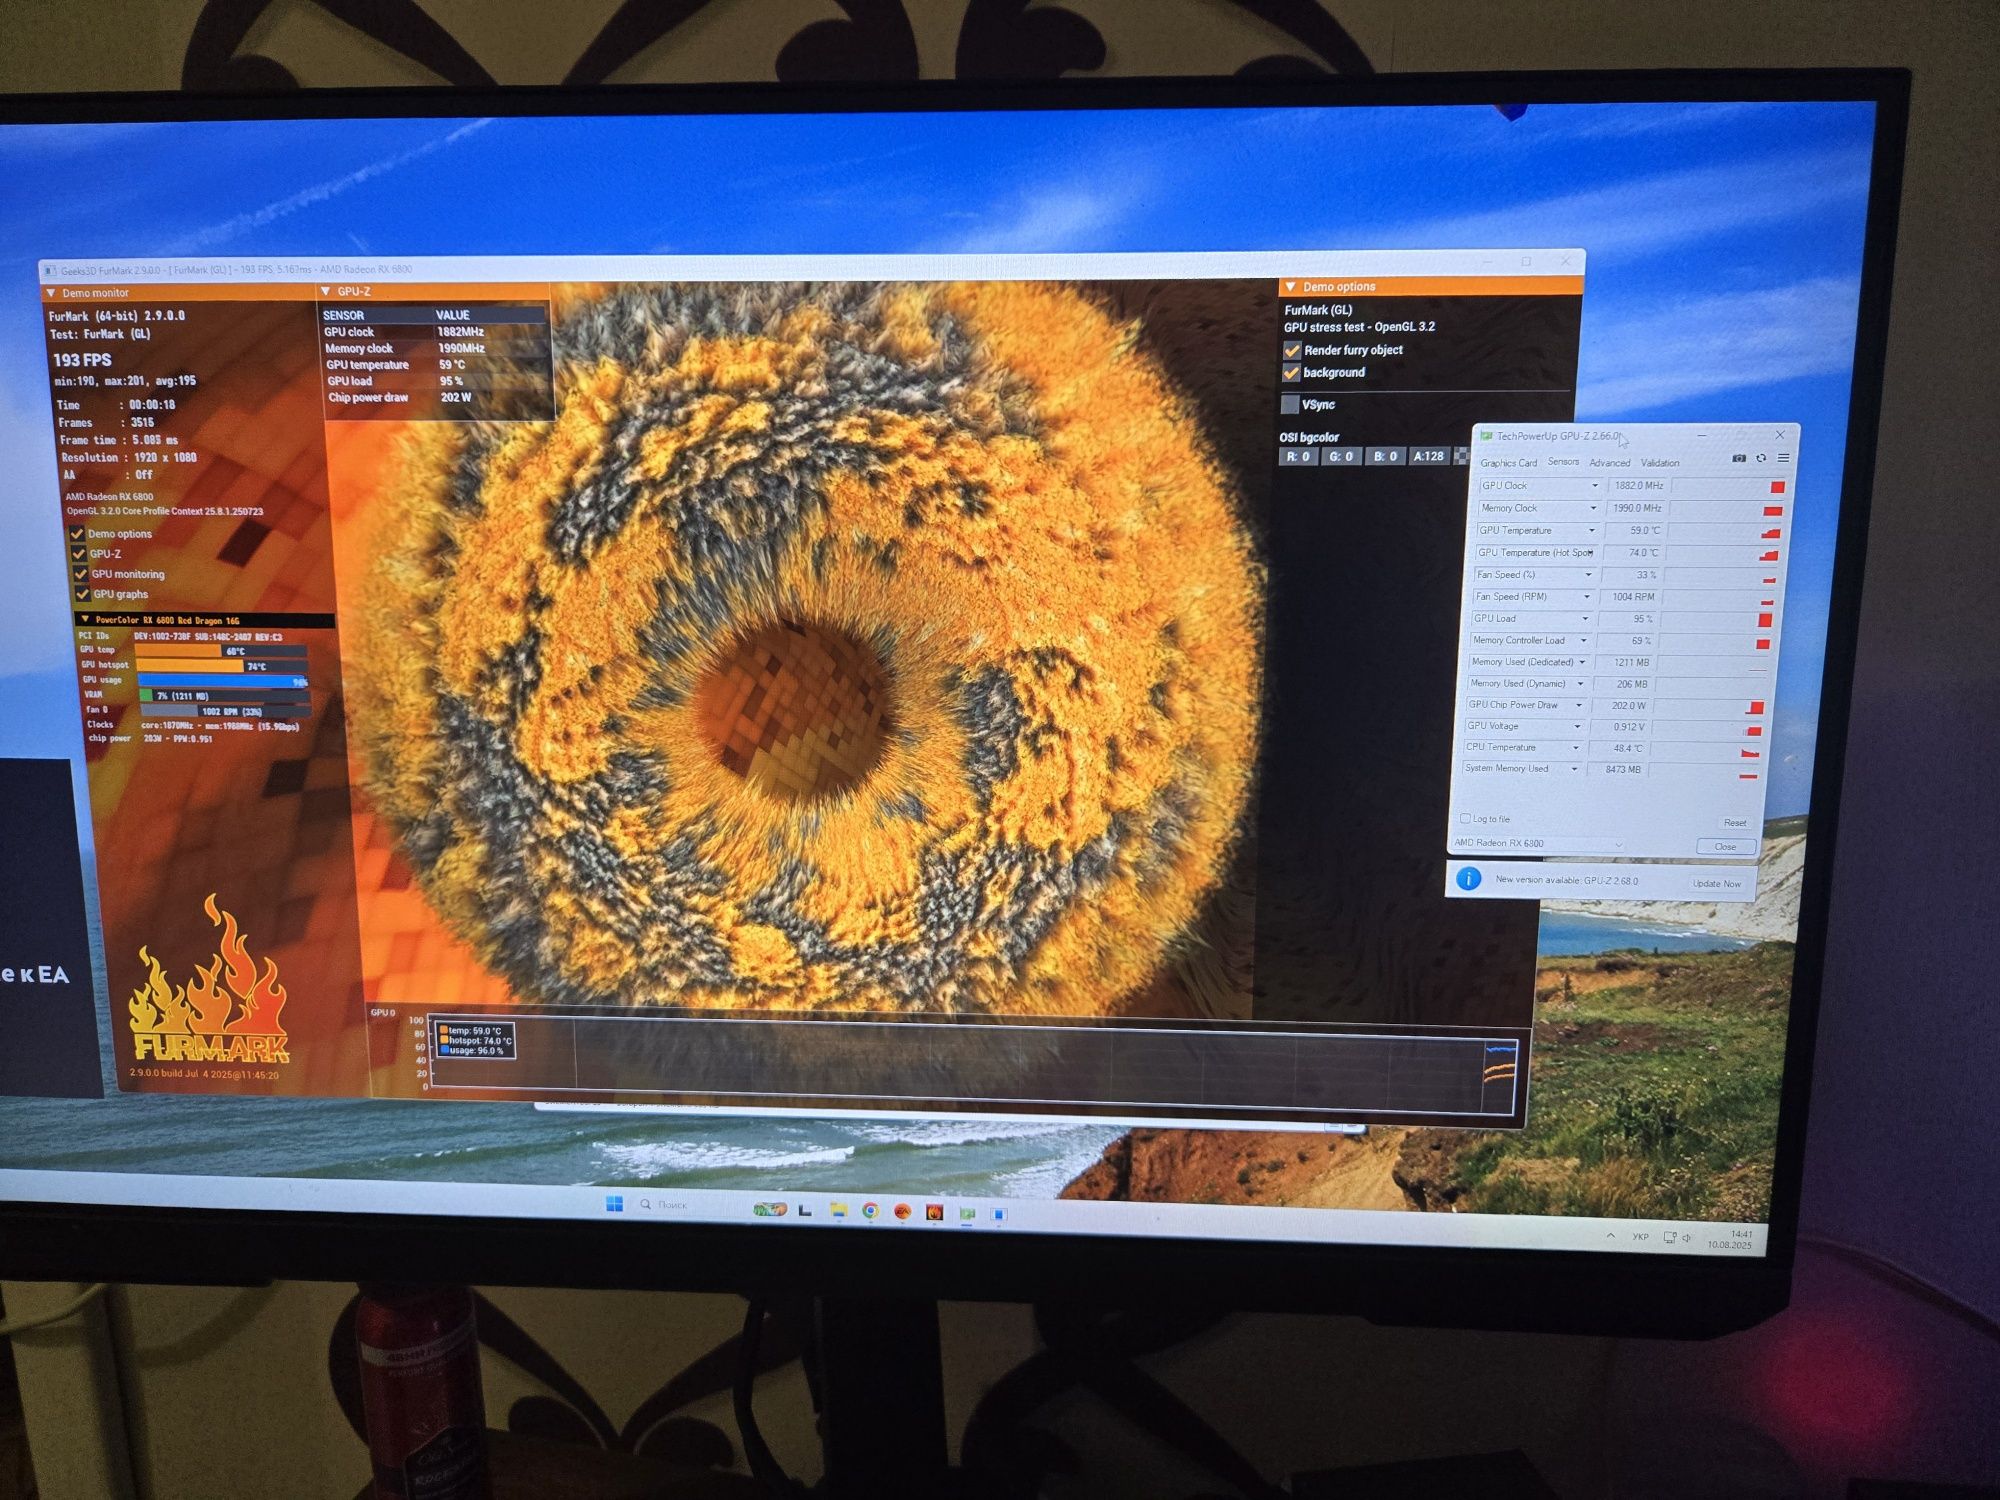2000x1500 pixels.
Task: Open the AMD Radeon RX 6800 device selector
Action: pyautogui.click(x=1538, y=843)
